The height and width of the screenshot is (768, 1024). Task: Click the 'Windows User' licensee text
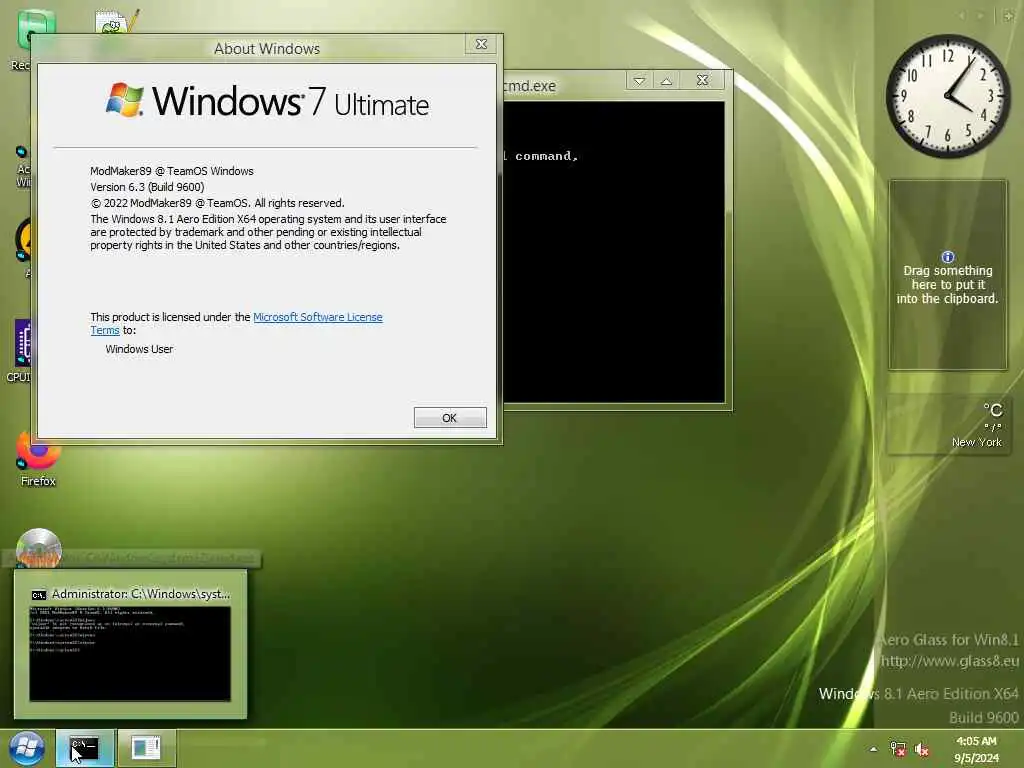(x=139, y=349)
